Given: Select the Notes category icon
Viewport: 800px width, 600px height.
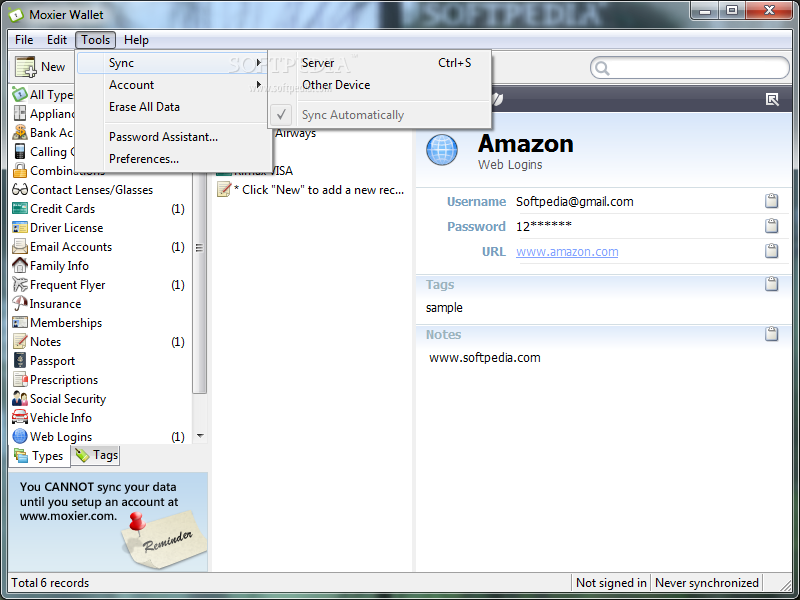Looking at the screenshot, I should pyautogui.click(x=20, y=341).
